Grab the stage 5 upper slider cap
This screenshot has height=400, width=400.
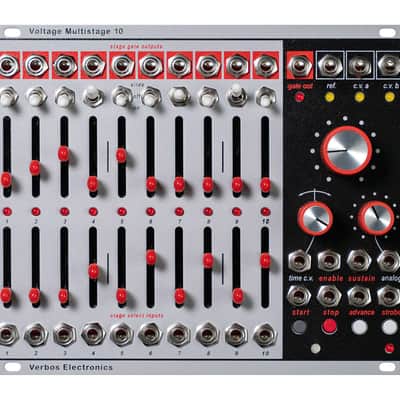(x=121, y=155)
